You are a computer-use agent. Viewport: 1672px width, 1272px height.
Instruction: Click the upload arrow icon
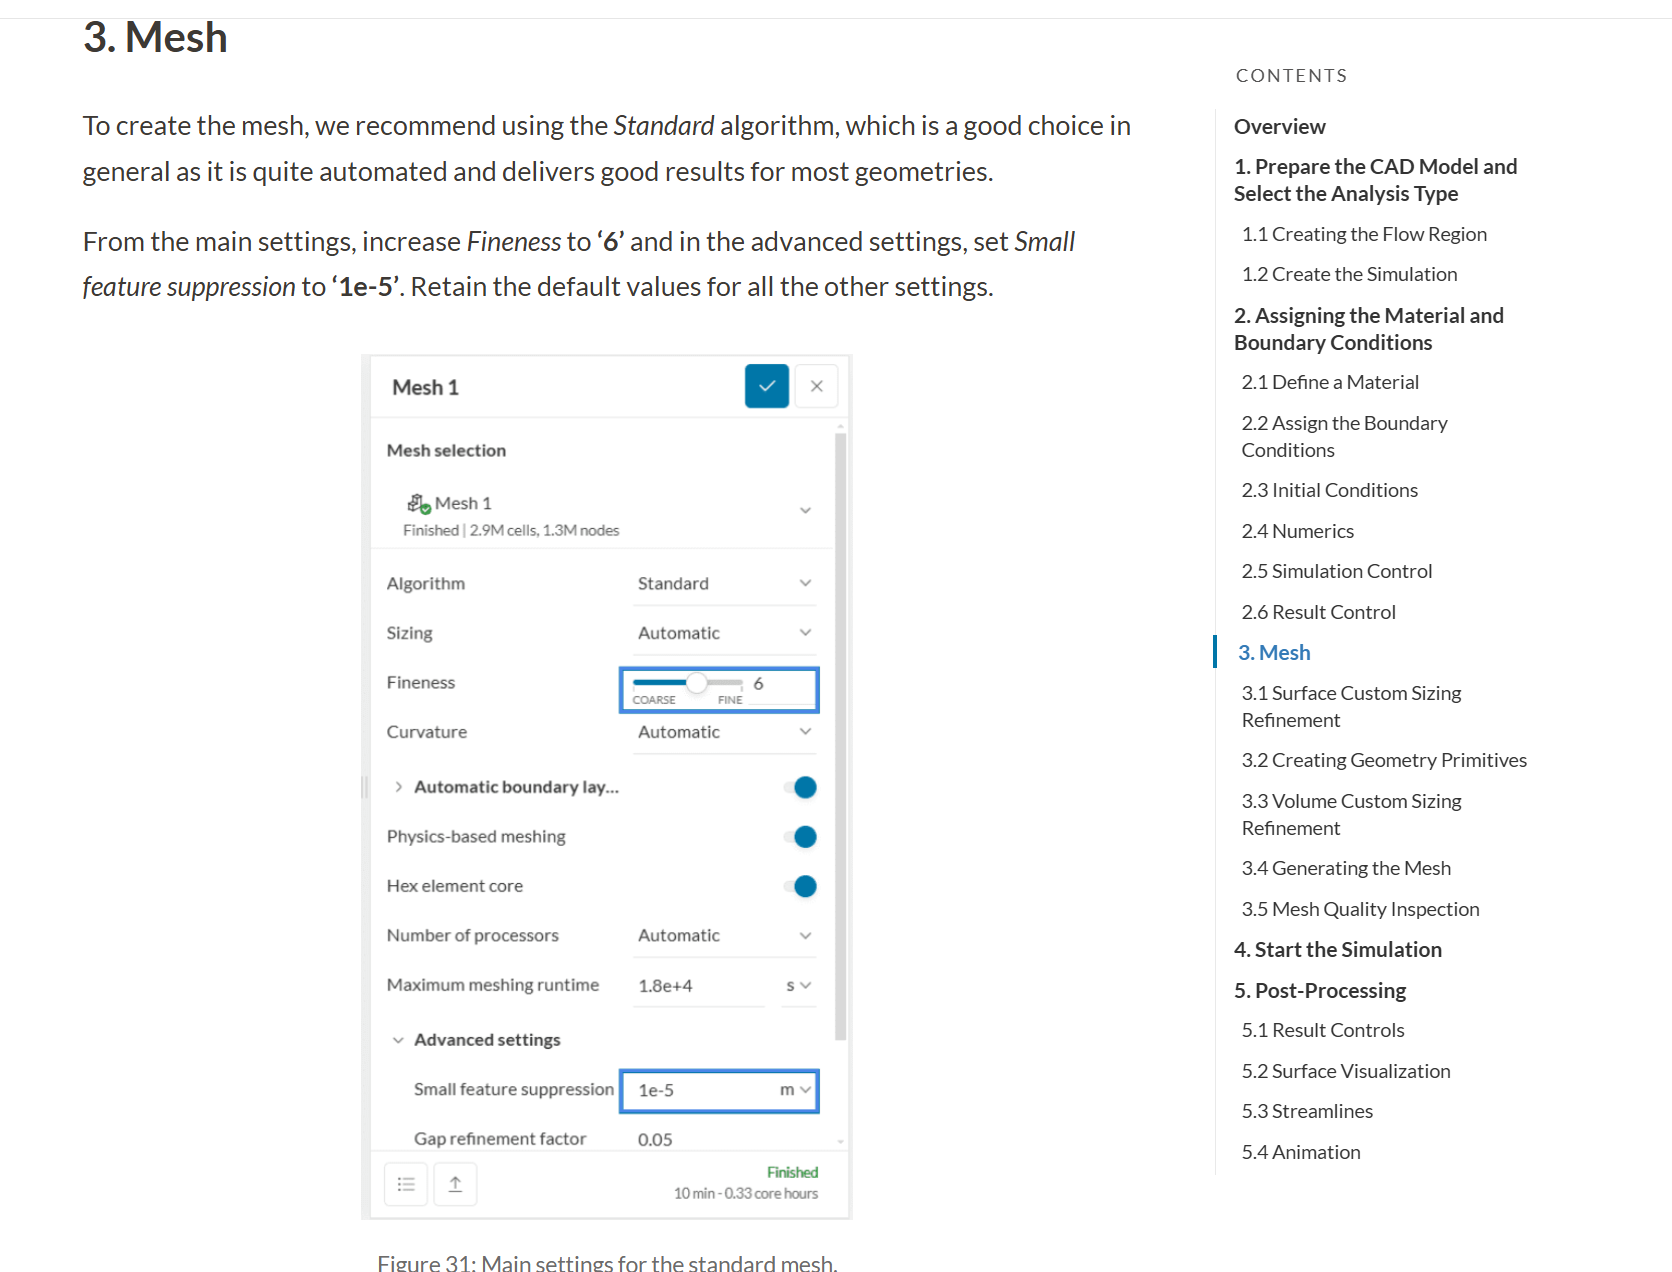pos(455,1184)
